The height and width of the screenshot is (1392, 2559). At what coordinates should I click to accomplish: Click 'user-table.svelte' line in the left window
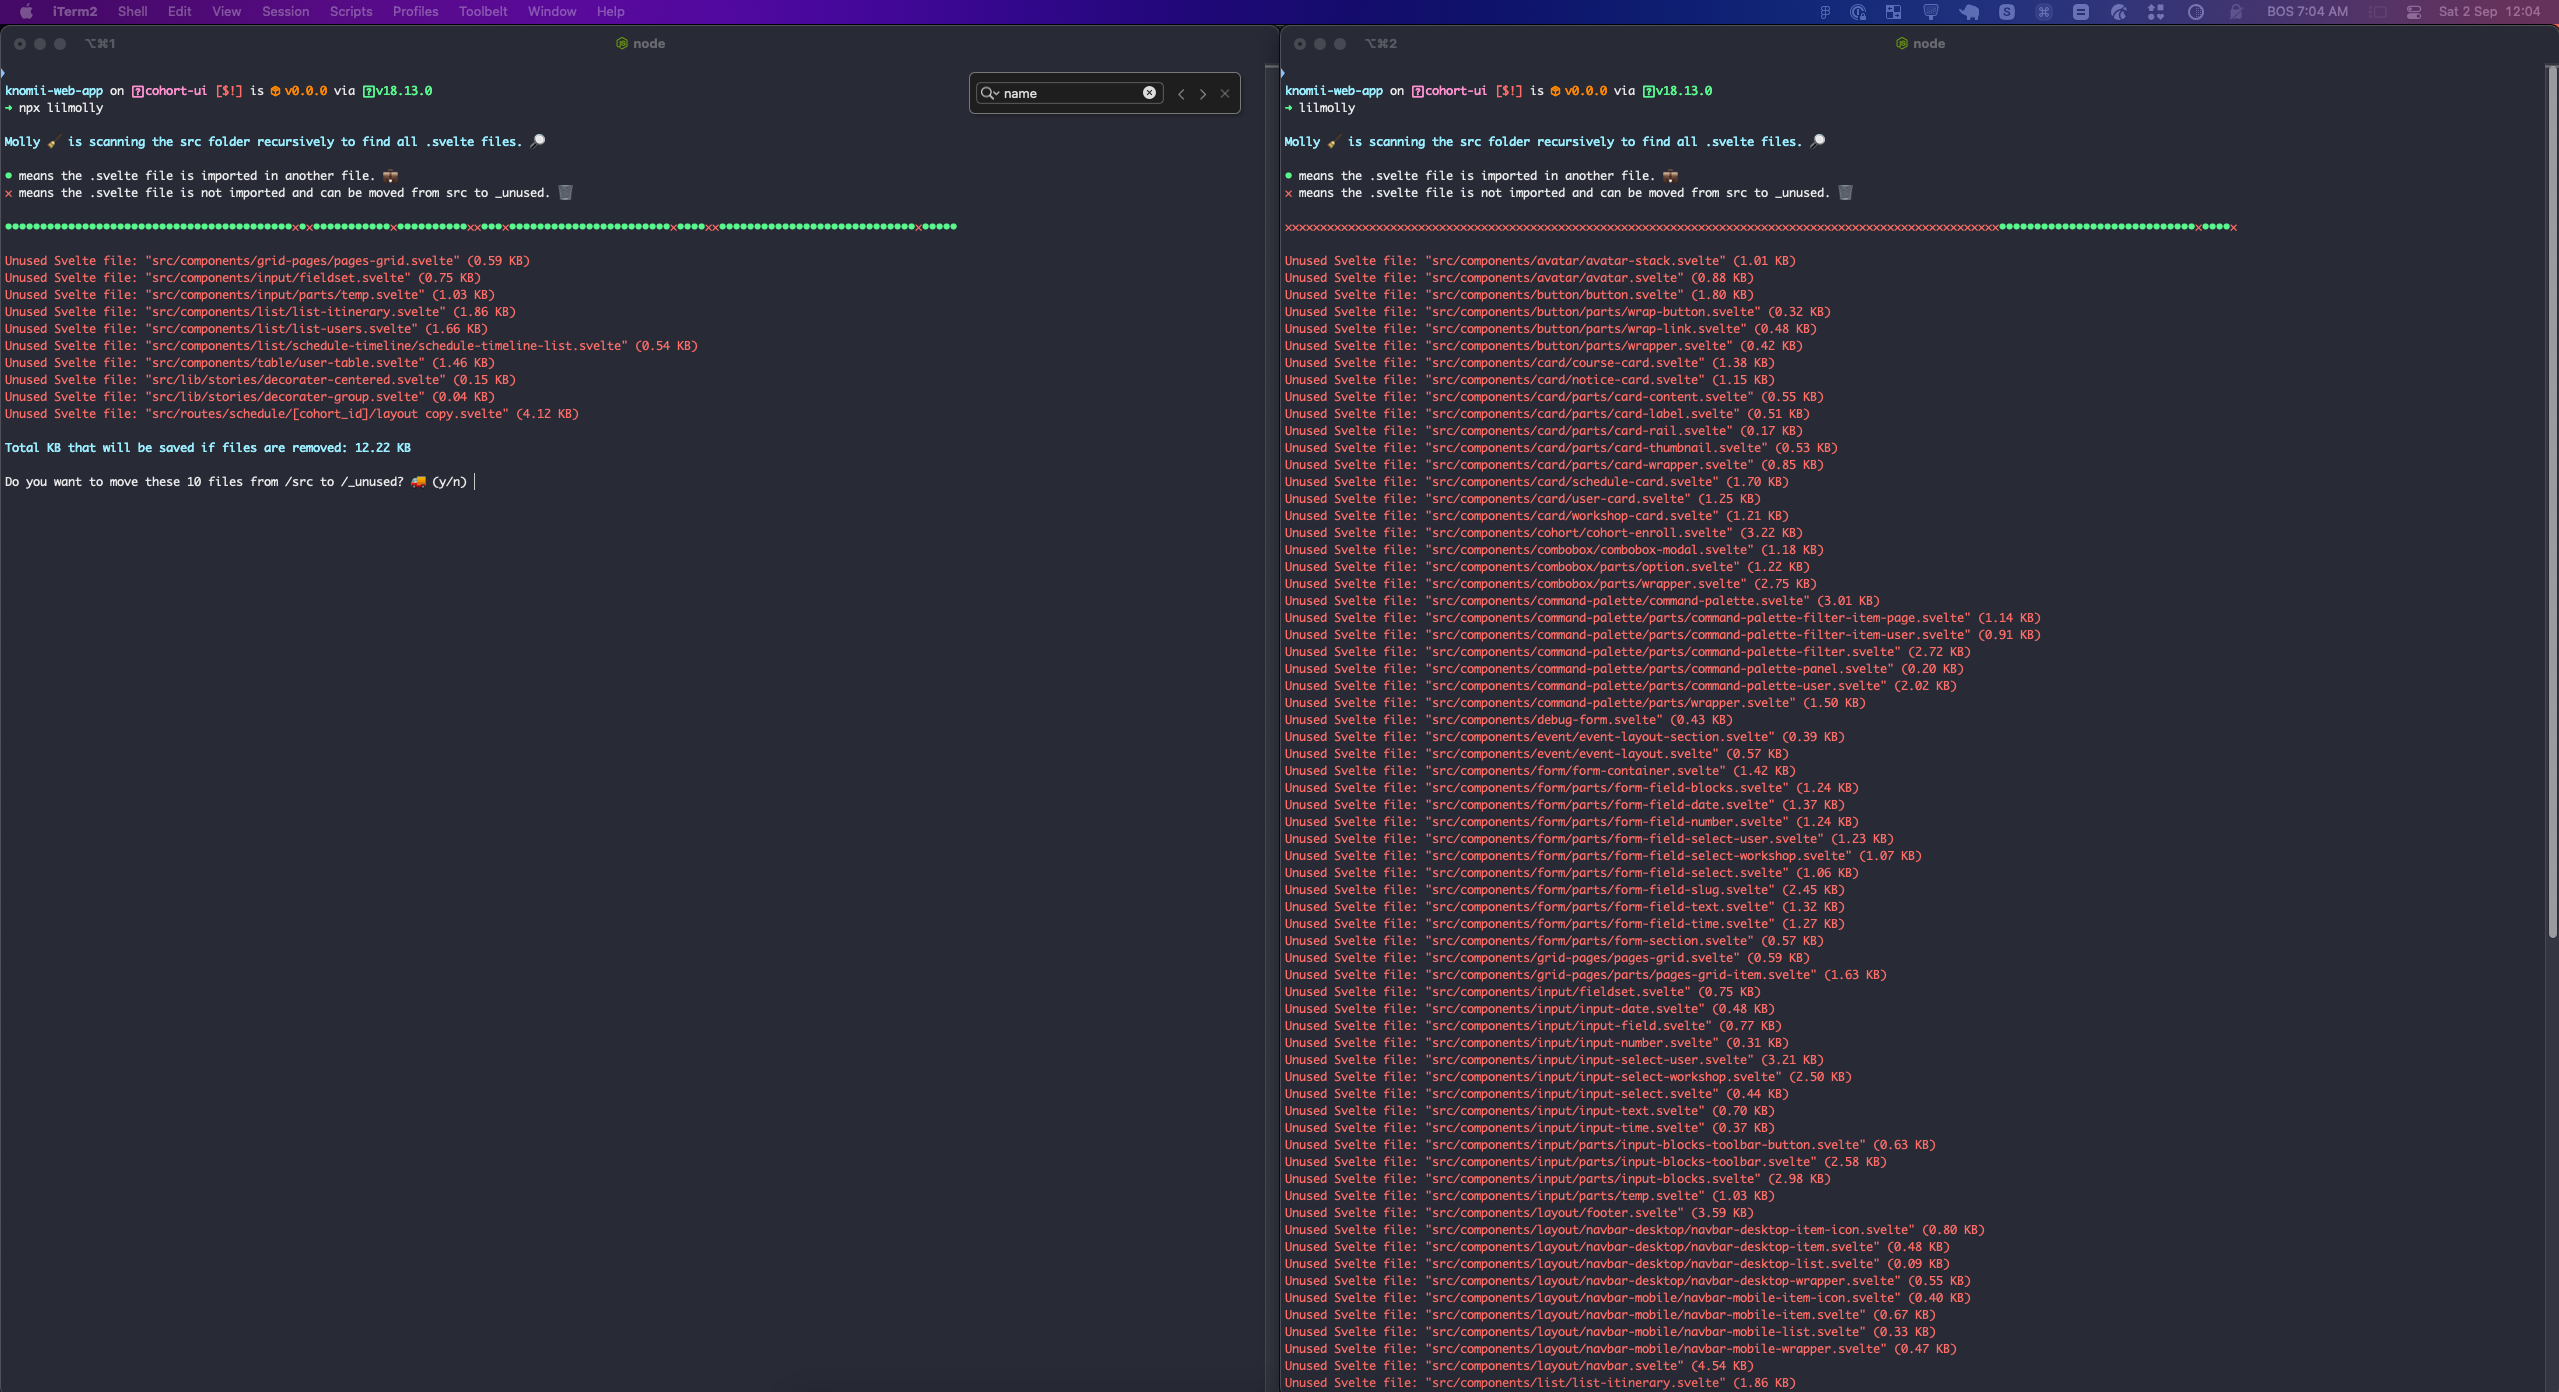249,363
